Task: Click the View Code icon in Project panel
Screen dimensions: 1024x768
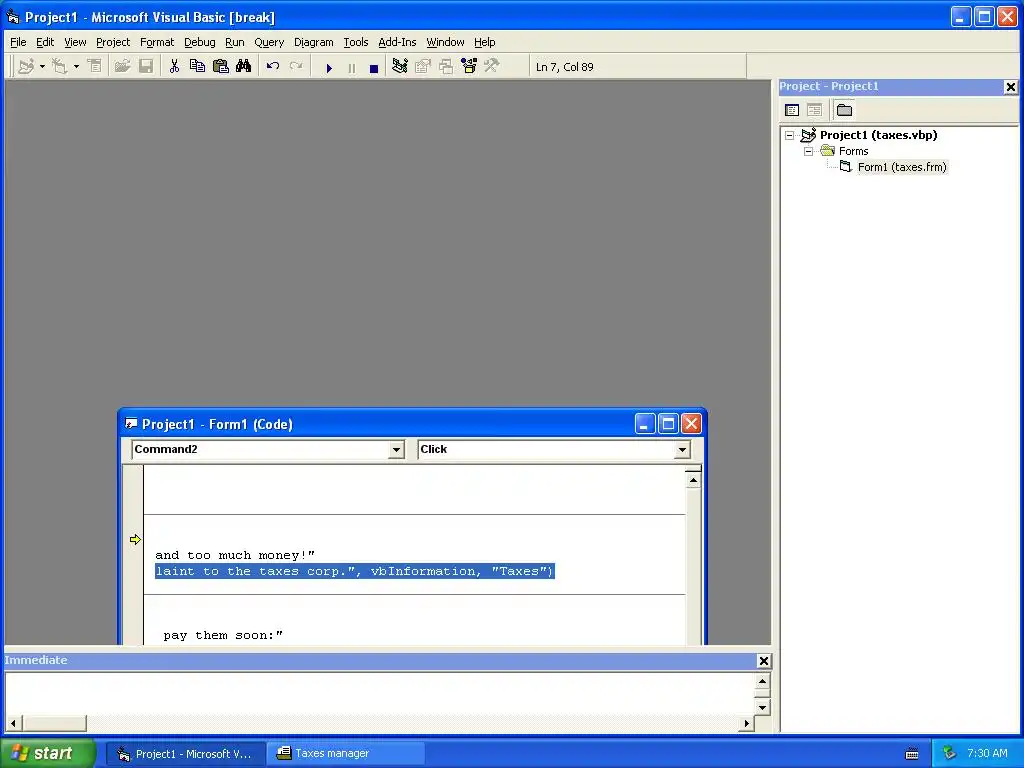Action: pyautogui.click(x=792, y=110)
